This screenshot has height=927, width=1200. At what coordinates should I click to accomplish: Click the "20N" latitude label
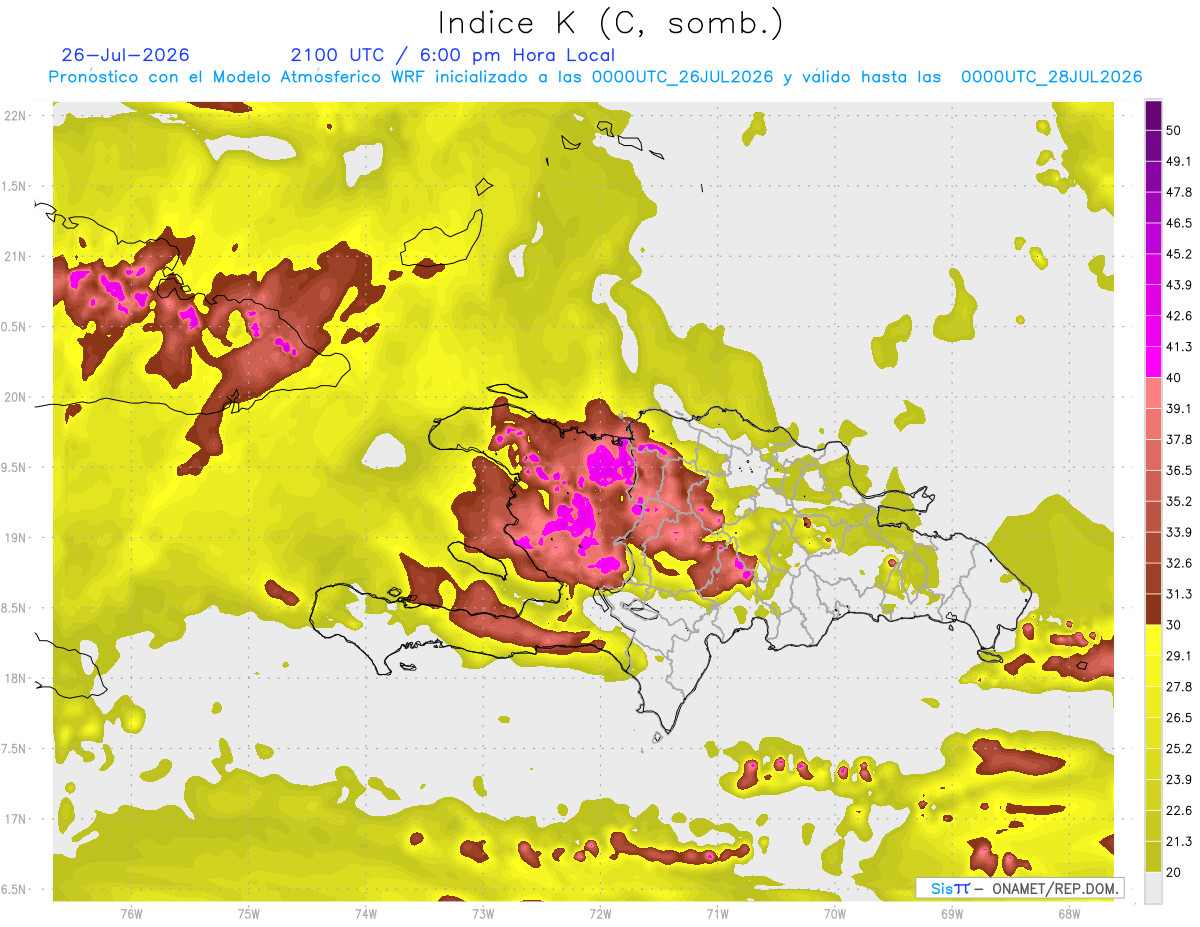pyautogui.click(x=16, y=397)
